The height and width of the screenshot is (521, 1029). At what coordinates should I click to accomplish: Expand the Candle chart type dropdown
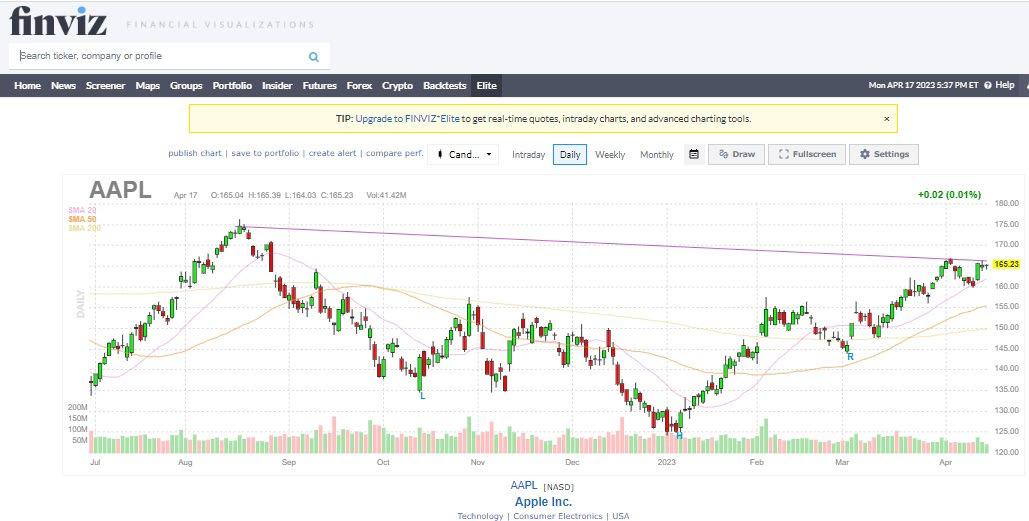coord(463,154)
